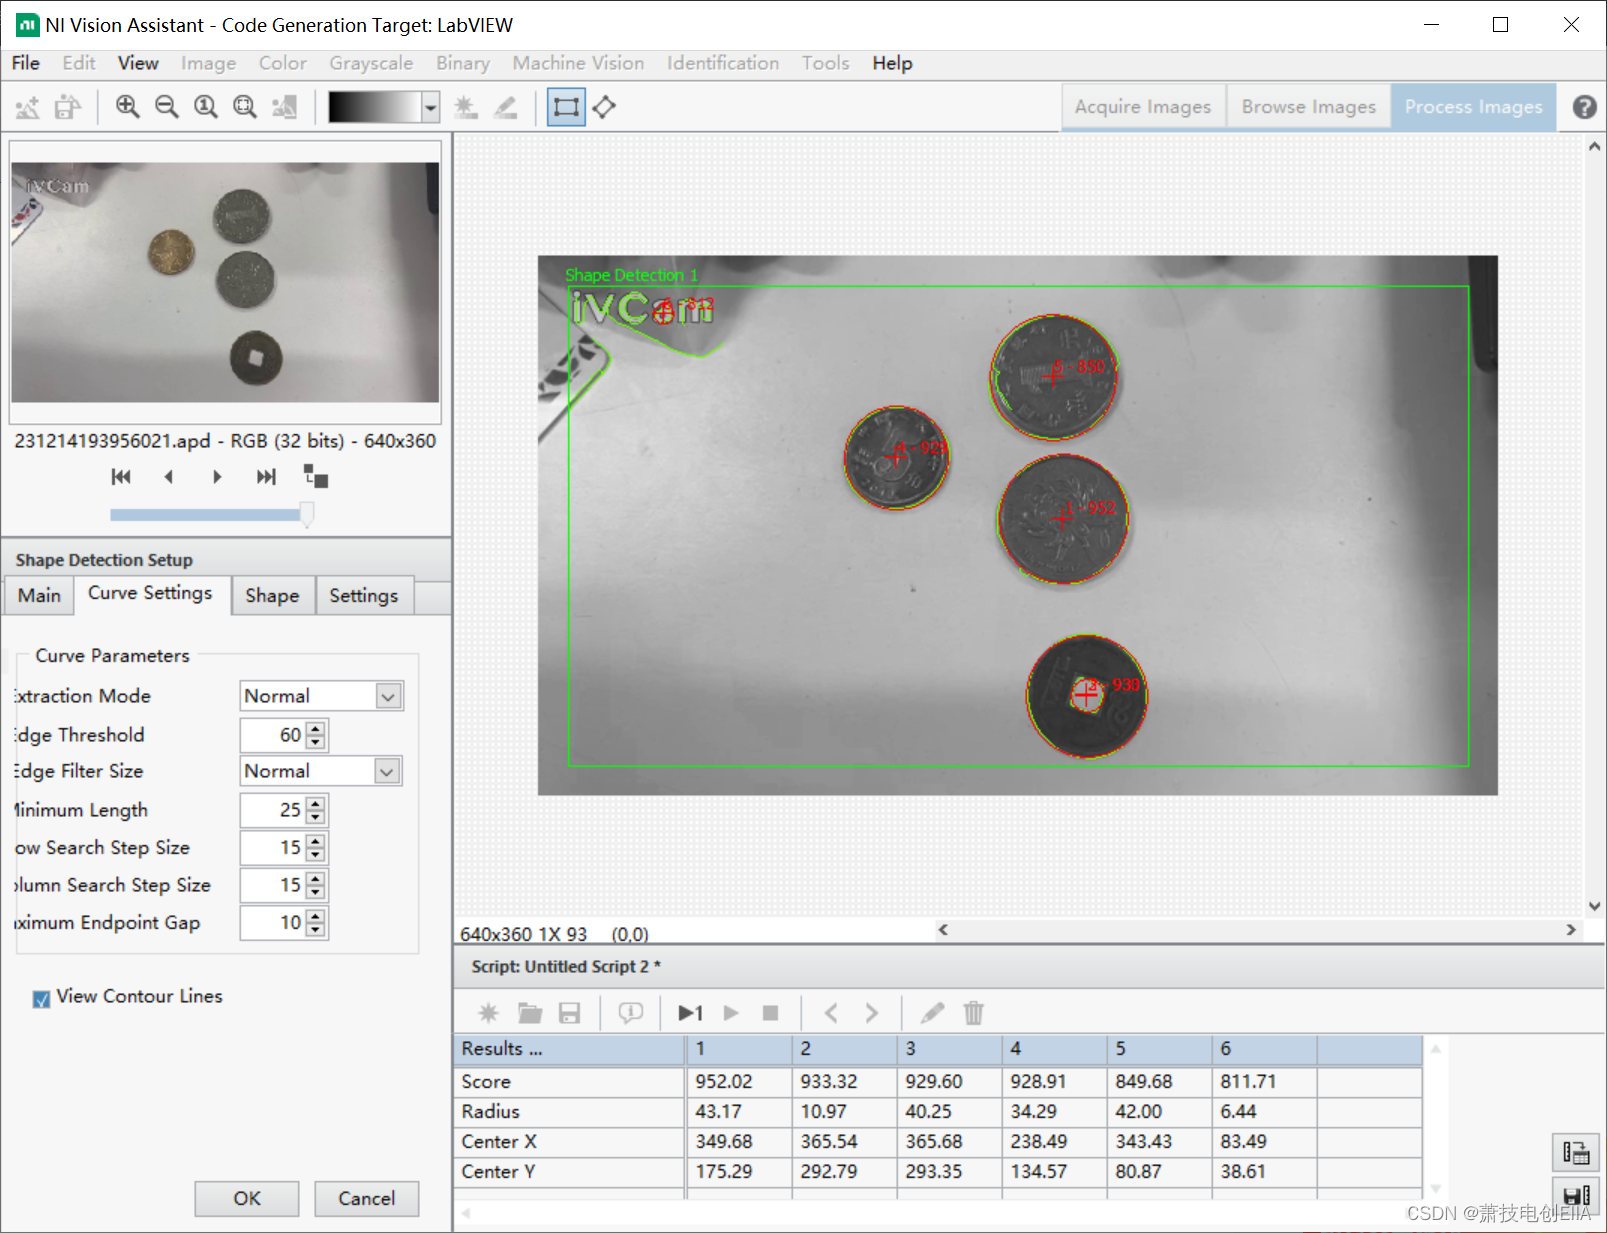The height and width of the screenshot is (1233, 1607).
Task: Open the grayscale palette dropdown arrow
Action: click(x=430, y=107)
